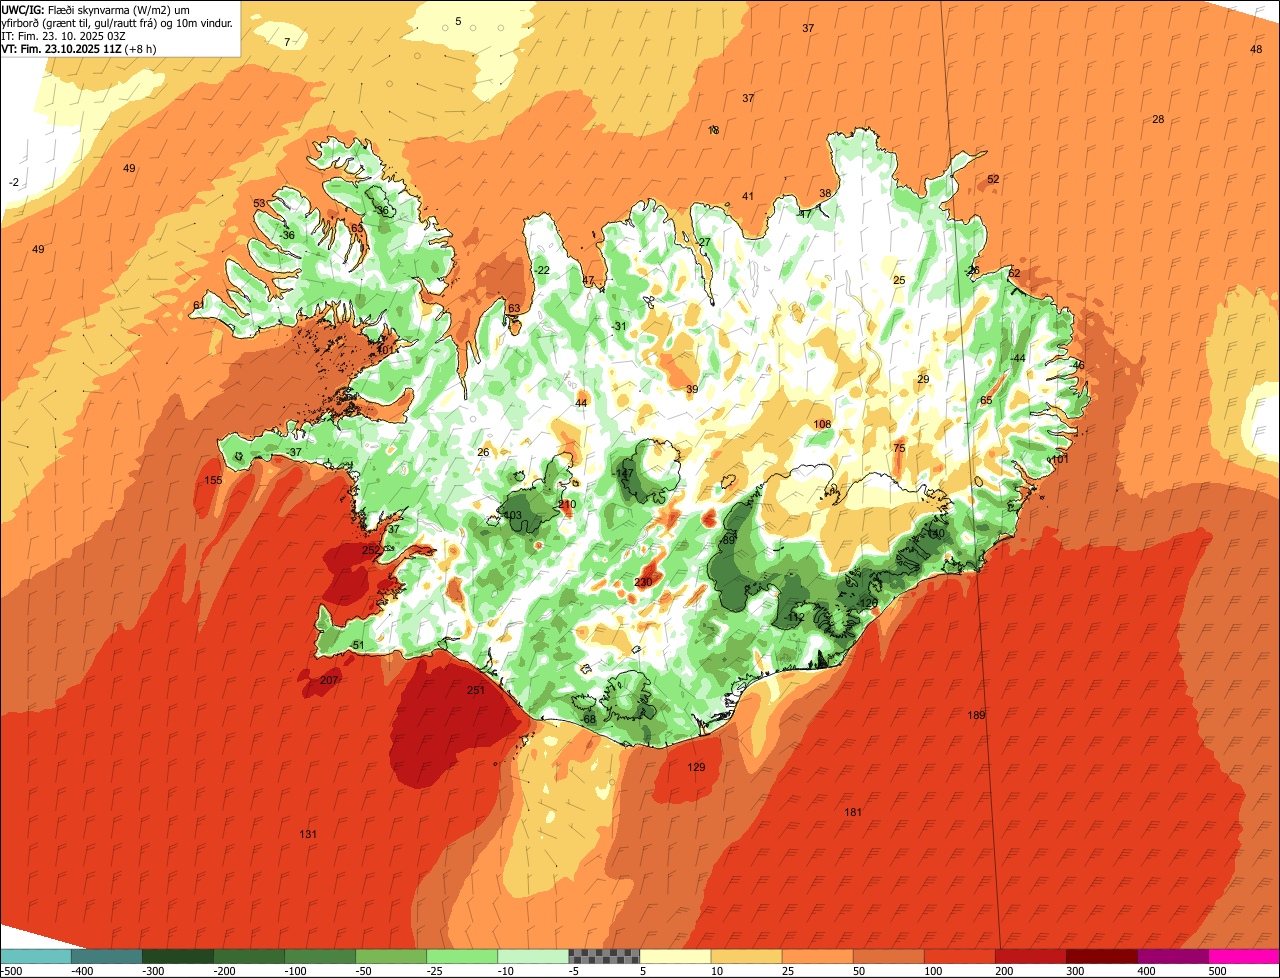Click the map value '108' in the interior
The height and width of the screenshot is (978, 1280).
[822, 424]
